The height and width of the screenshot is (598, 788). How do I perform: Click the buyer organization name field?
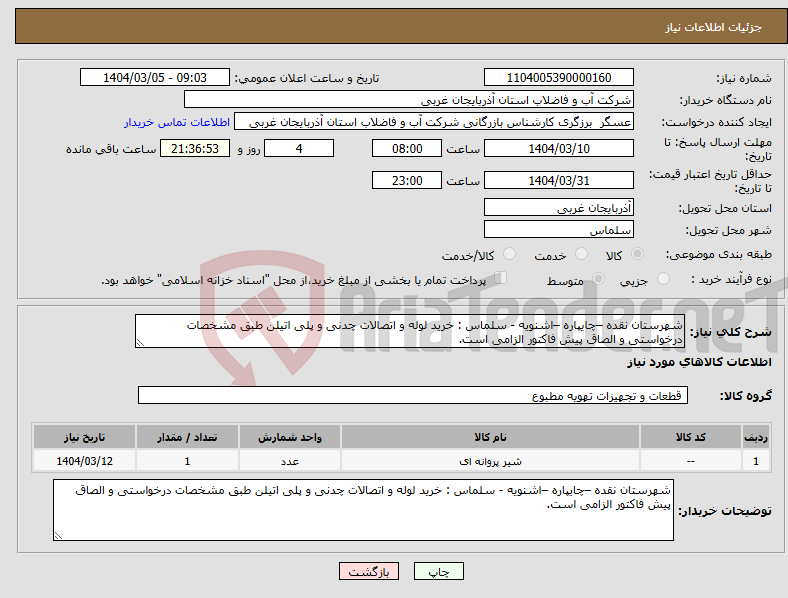[x=409, y=99]
